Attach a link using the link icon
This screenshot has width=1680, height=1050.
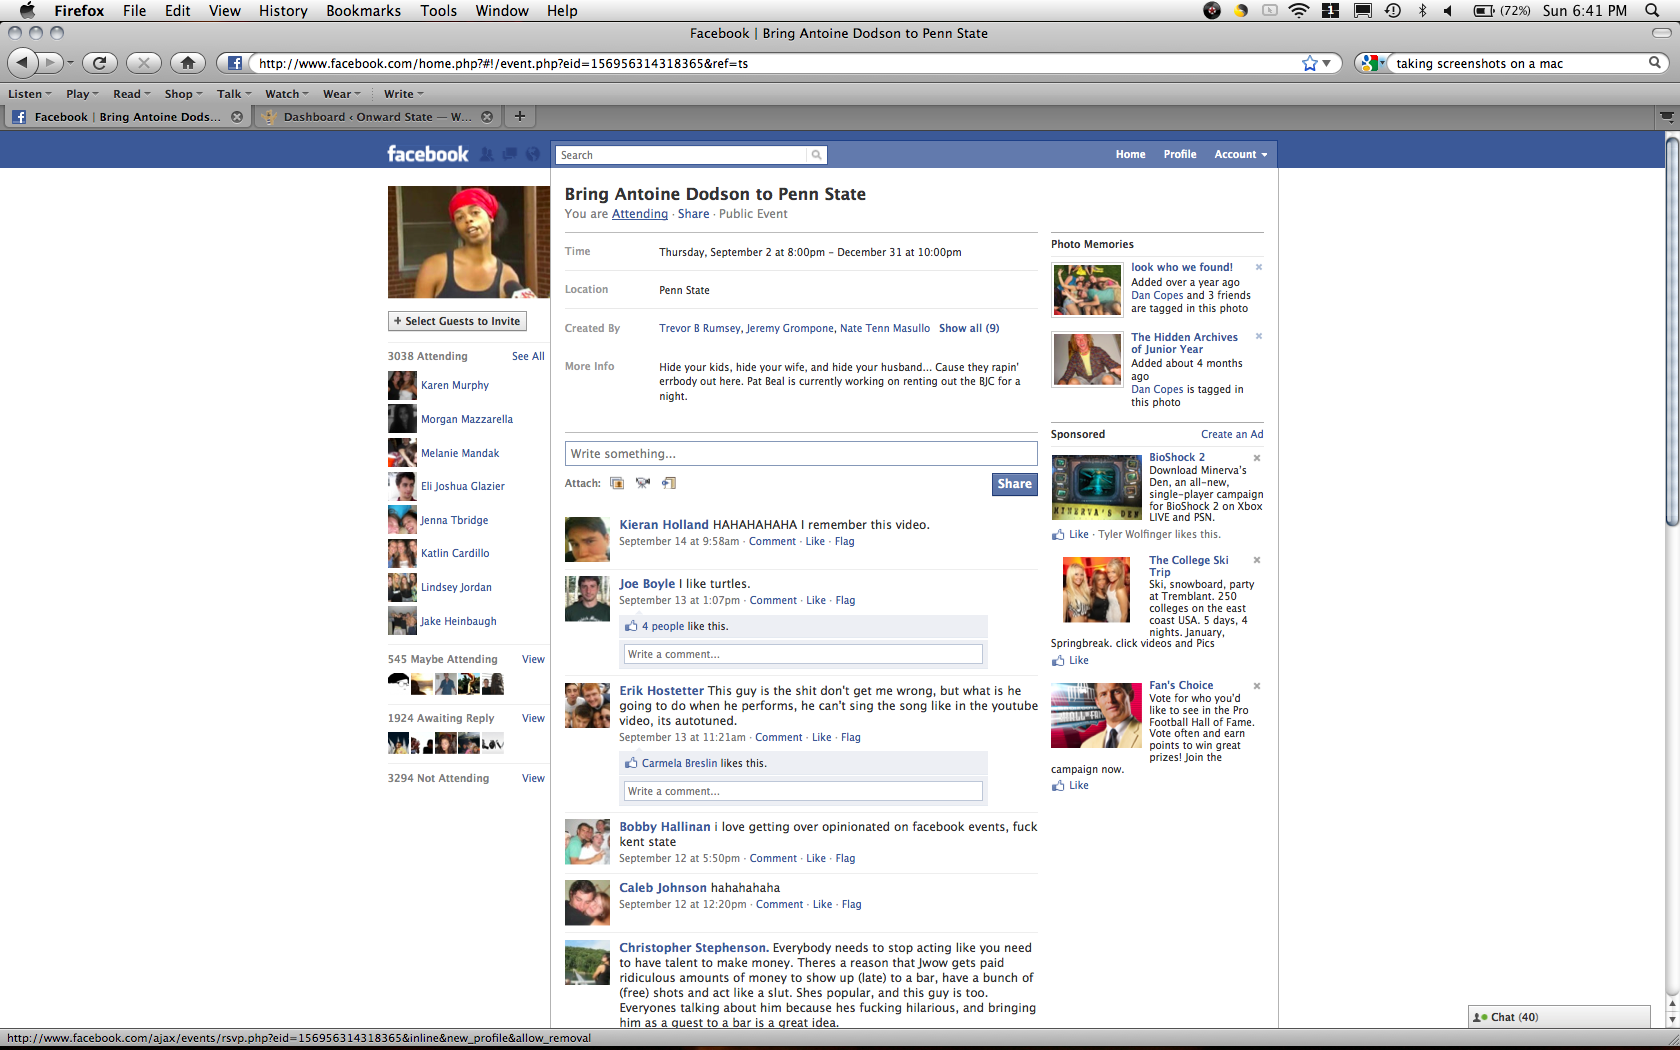[x=669, y=483]
